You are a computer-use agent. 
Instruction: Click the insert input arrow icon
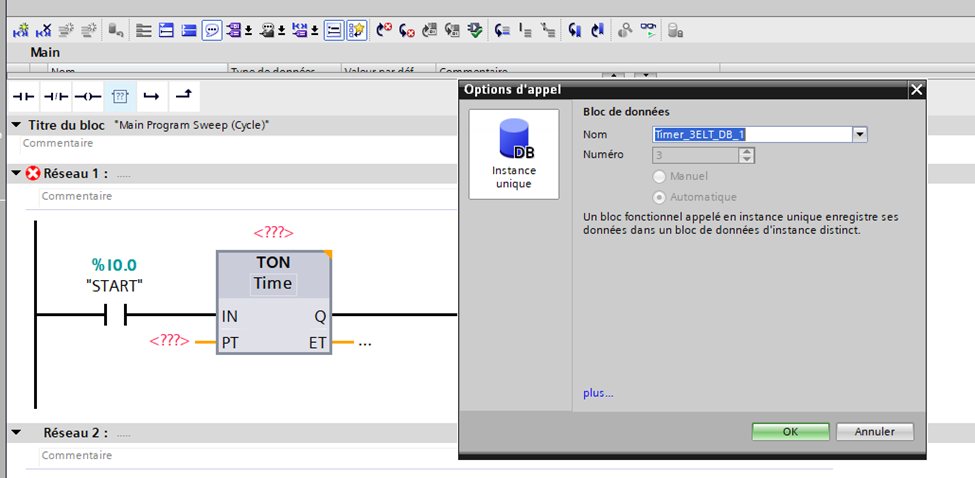[x=502, y=30]
